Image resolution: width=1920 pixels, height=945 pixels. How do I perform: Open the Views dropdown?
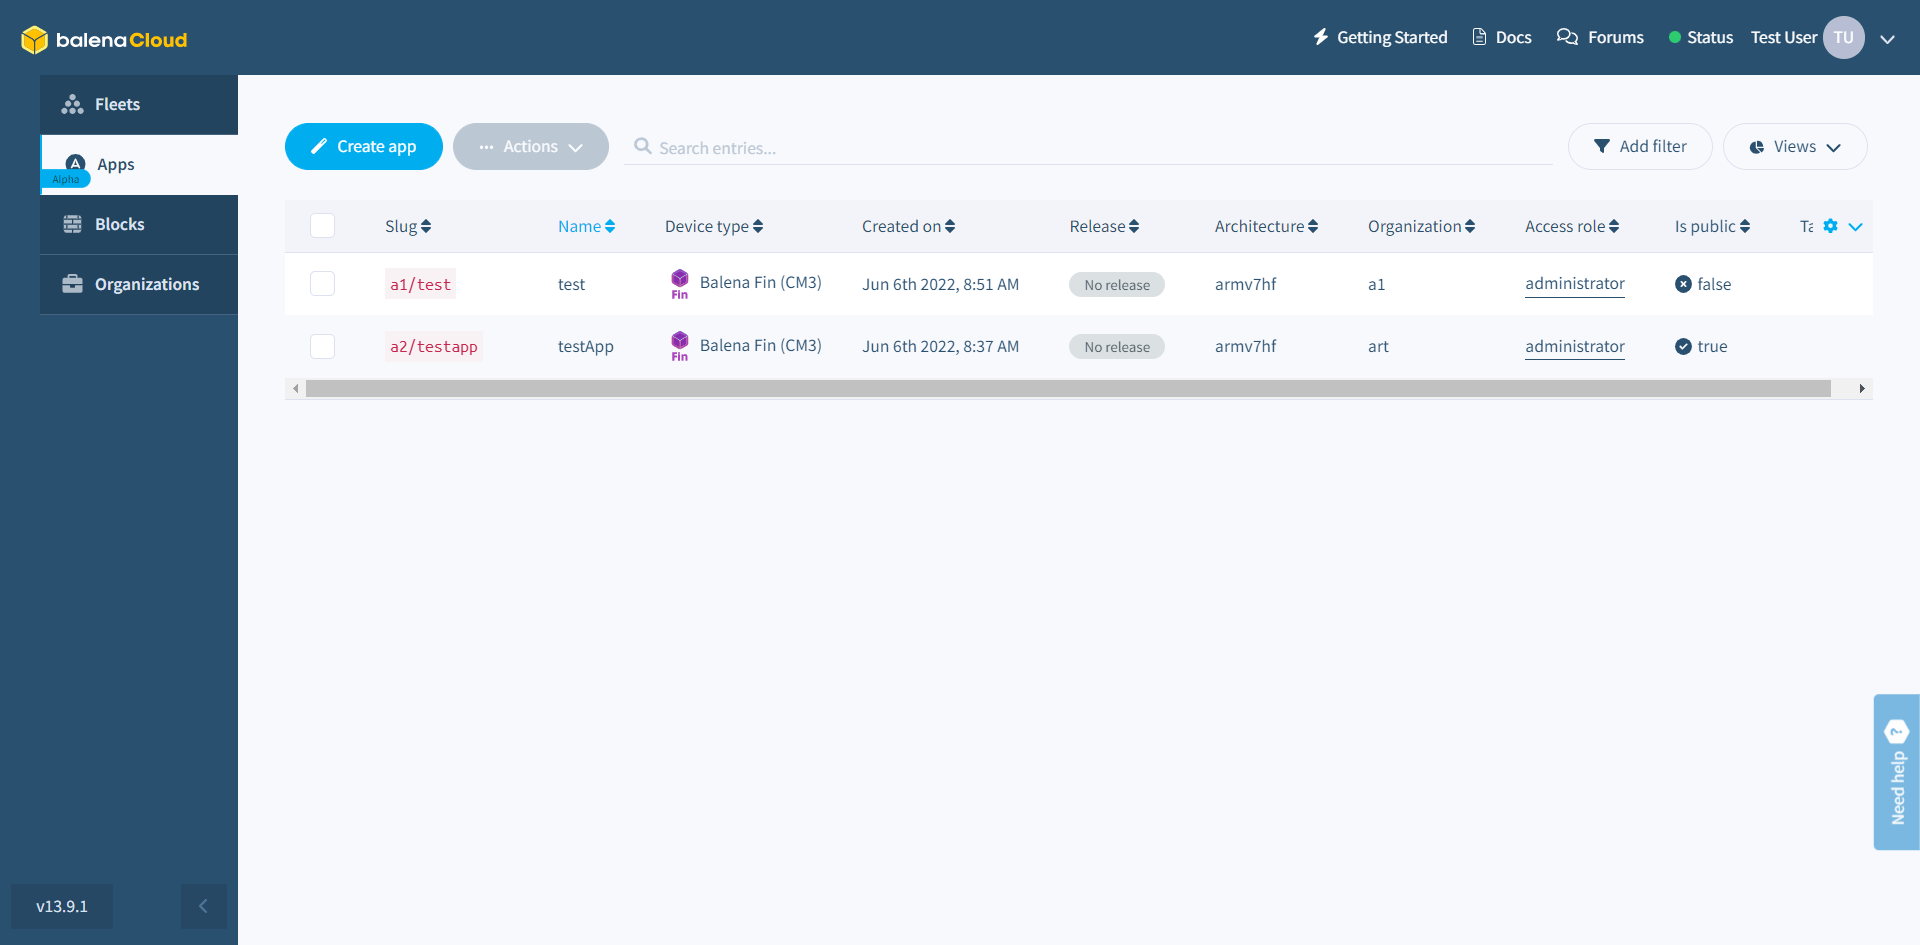click(1794, 147)
